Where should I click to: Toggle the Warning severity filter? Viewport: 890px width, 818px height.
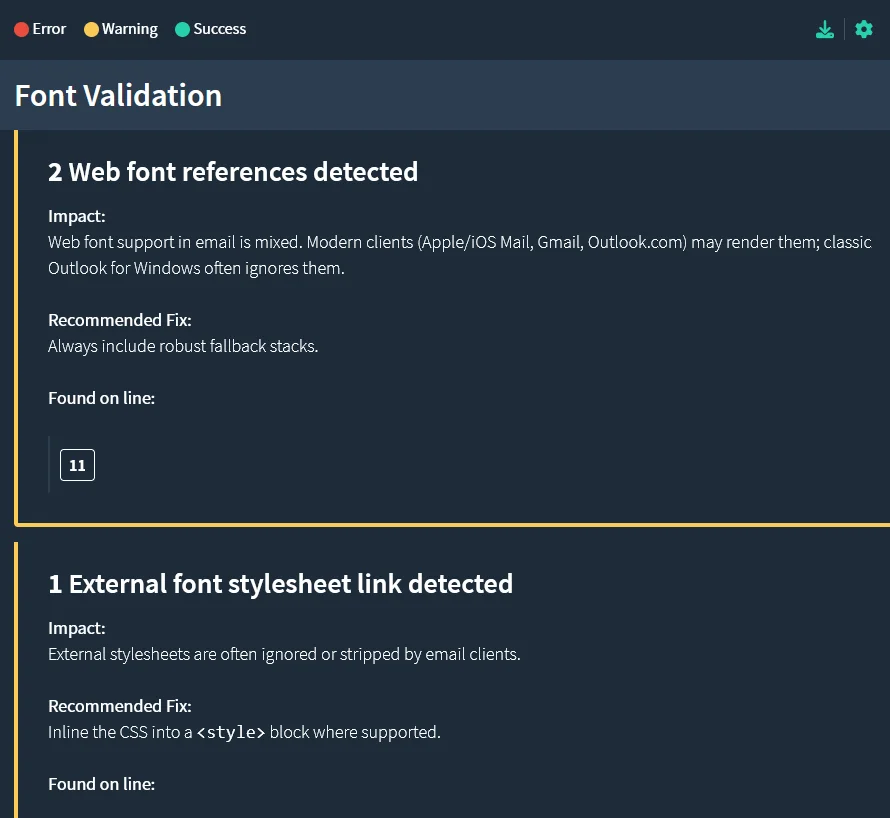pos(120,29)
